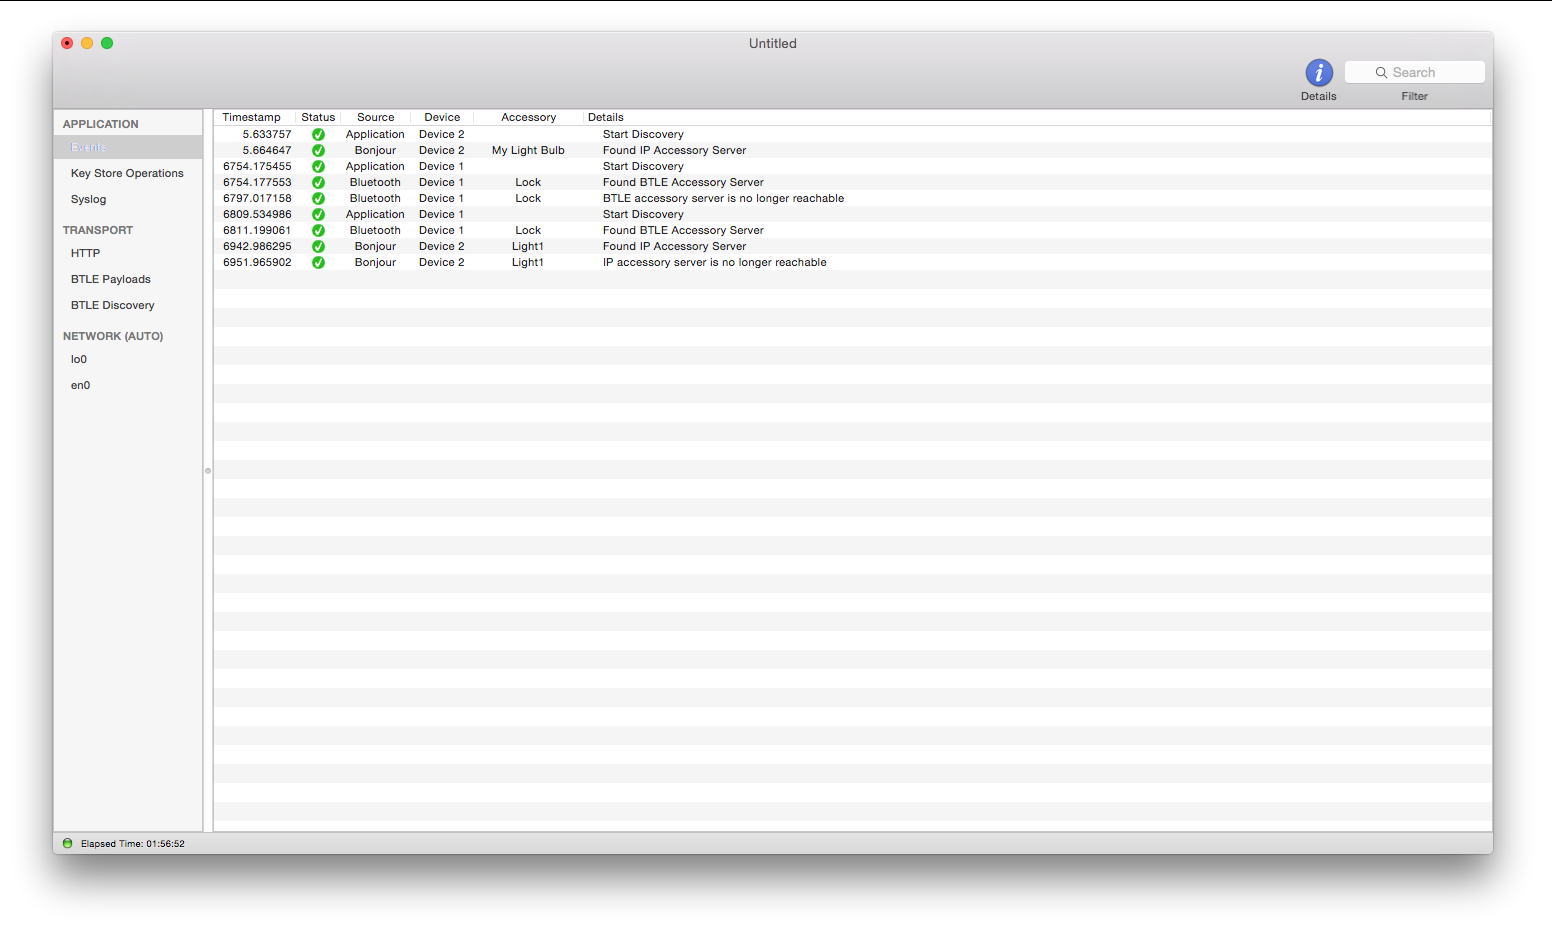Click green status check for timestamp 6811.199061

point(318,230)
